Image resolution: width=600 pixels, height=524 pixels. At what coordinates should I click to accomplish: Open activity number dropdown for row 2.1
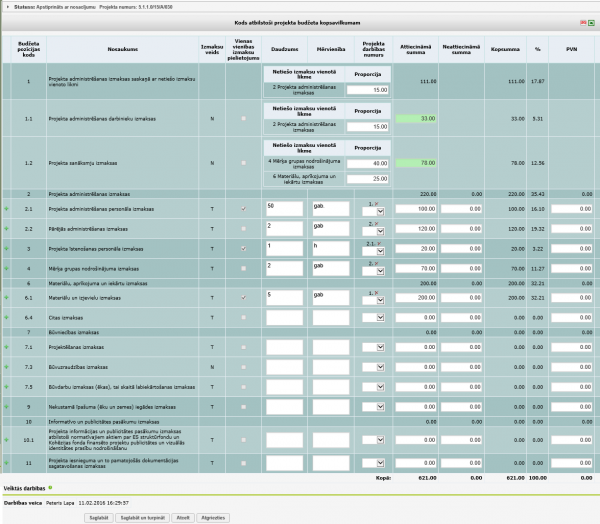click(373, 209)
